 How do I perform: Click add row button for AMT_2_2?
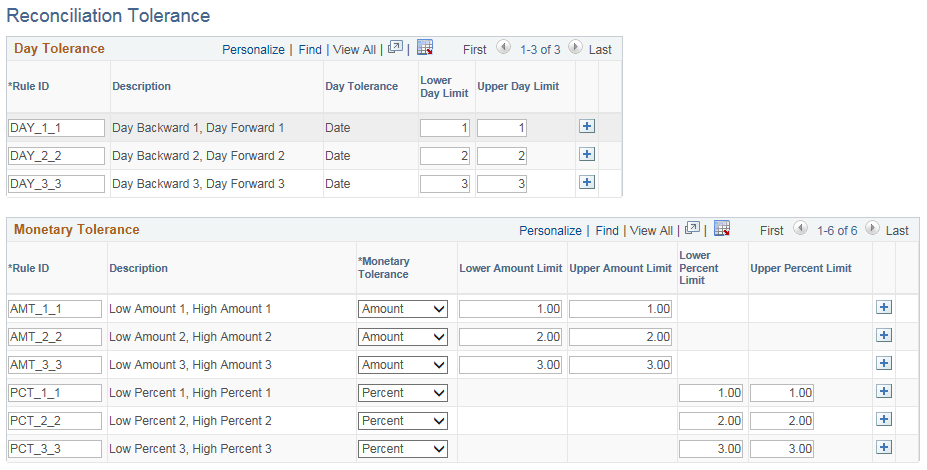click(884, 336)
